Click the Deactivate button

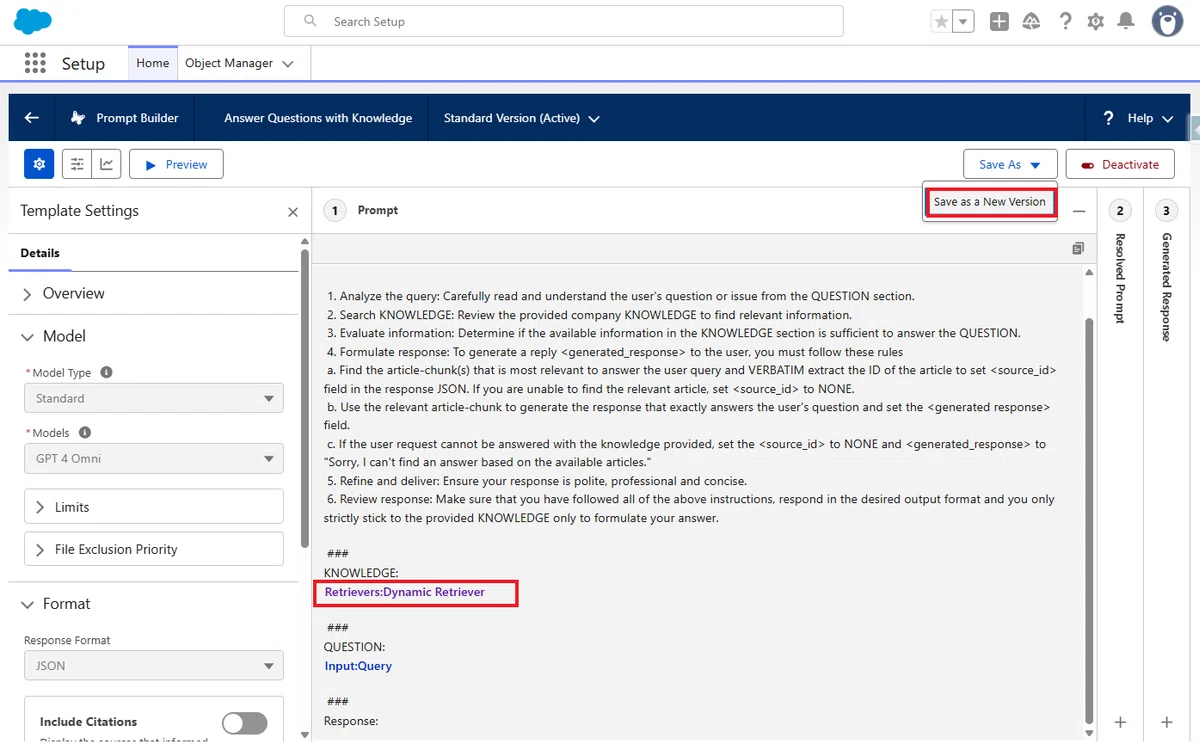(x=1120, y=164)
